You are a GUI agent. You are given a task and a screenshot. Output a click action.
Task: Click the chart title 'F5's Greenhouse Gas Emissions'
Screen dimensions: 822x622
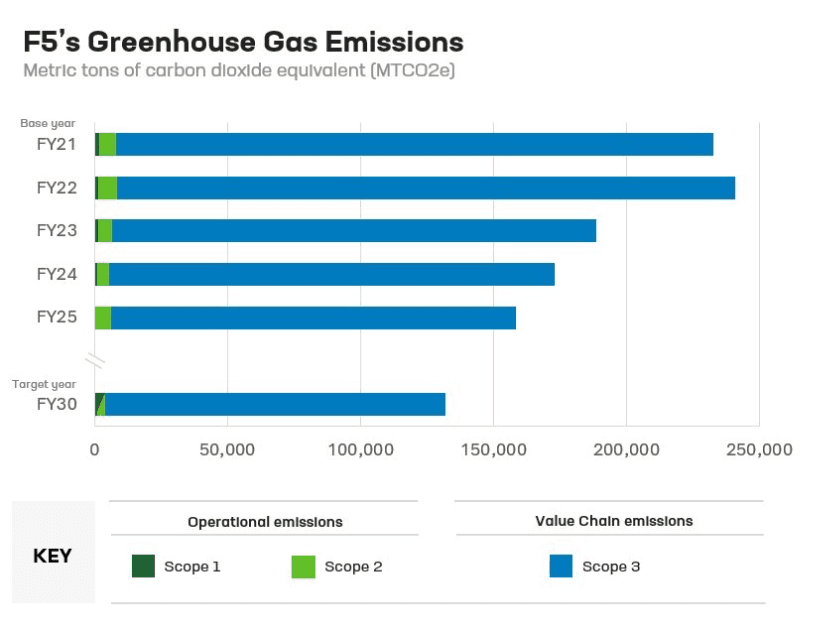coord(244,41)
